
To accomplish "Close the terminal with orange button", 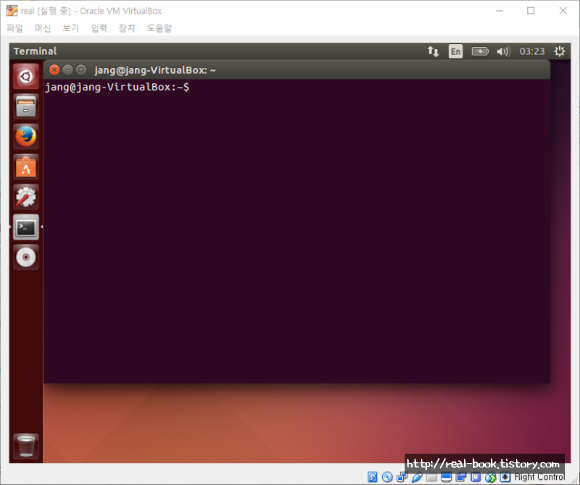I will click(x=54, y=70).
